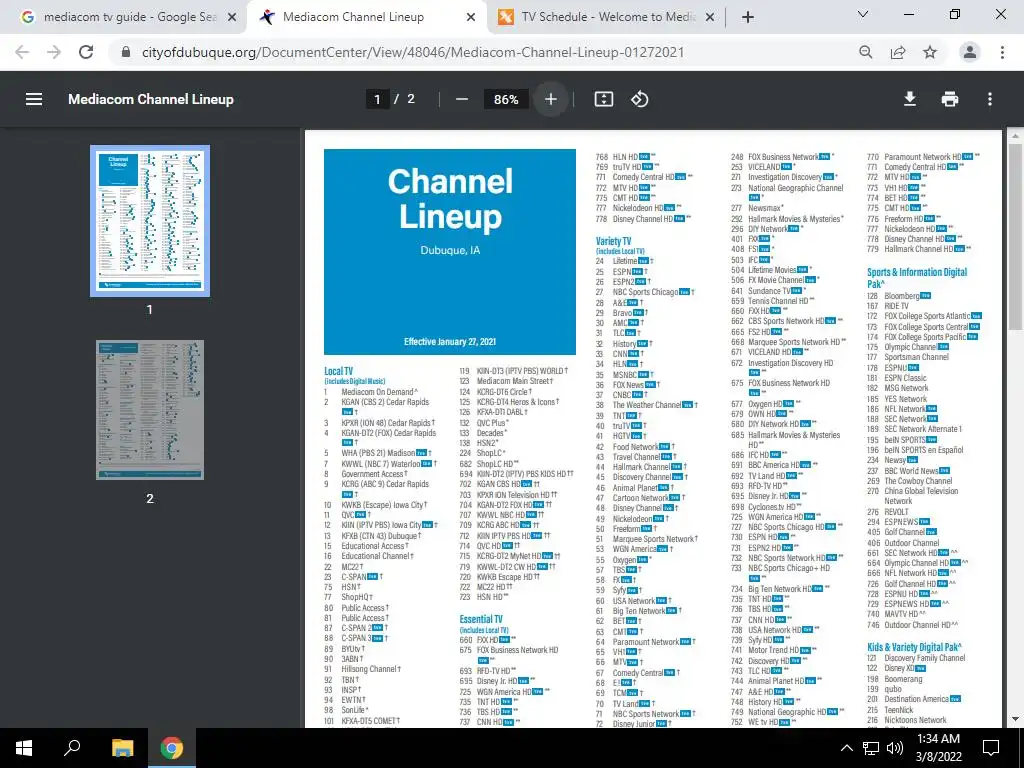Share this page icon in address bar
1024x768 pixels.
(x=898, y=52)
